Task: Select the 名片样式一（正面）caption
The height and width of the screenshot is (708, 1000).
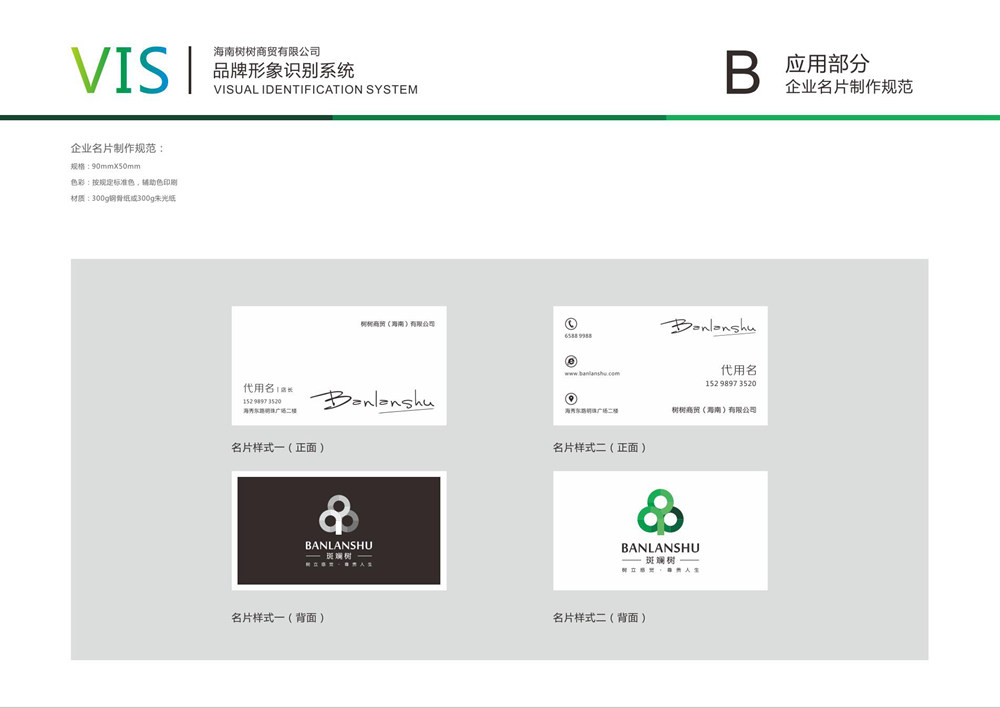Action: [x=278, y=447]
